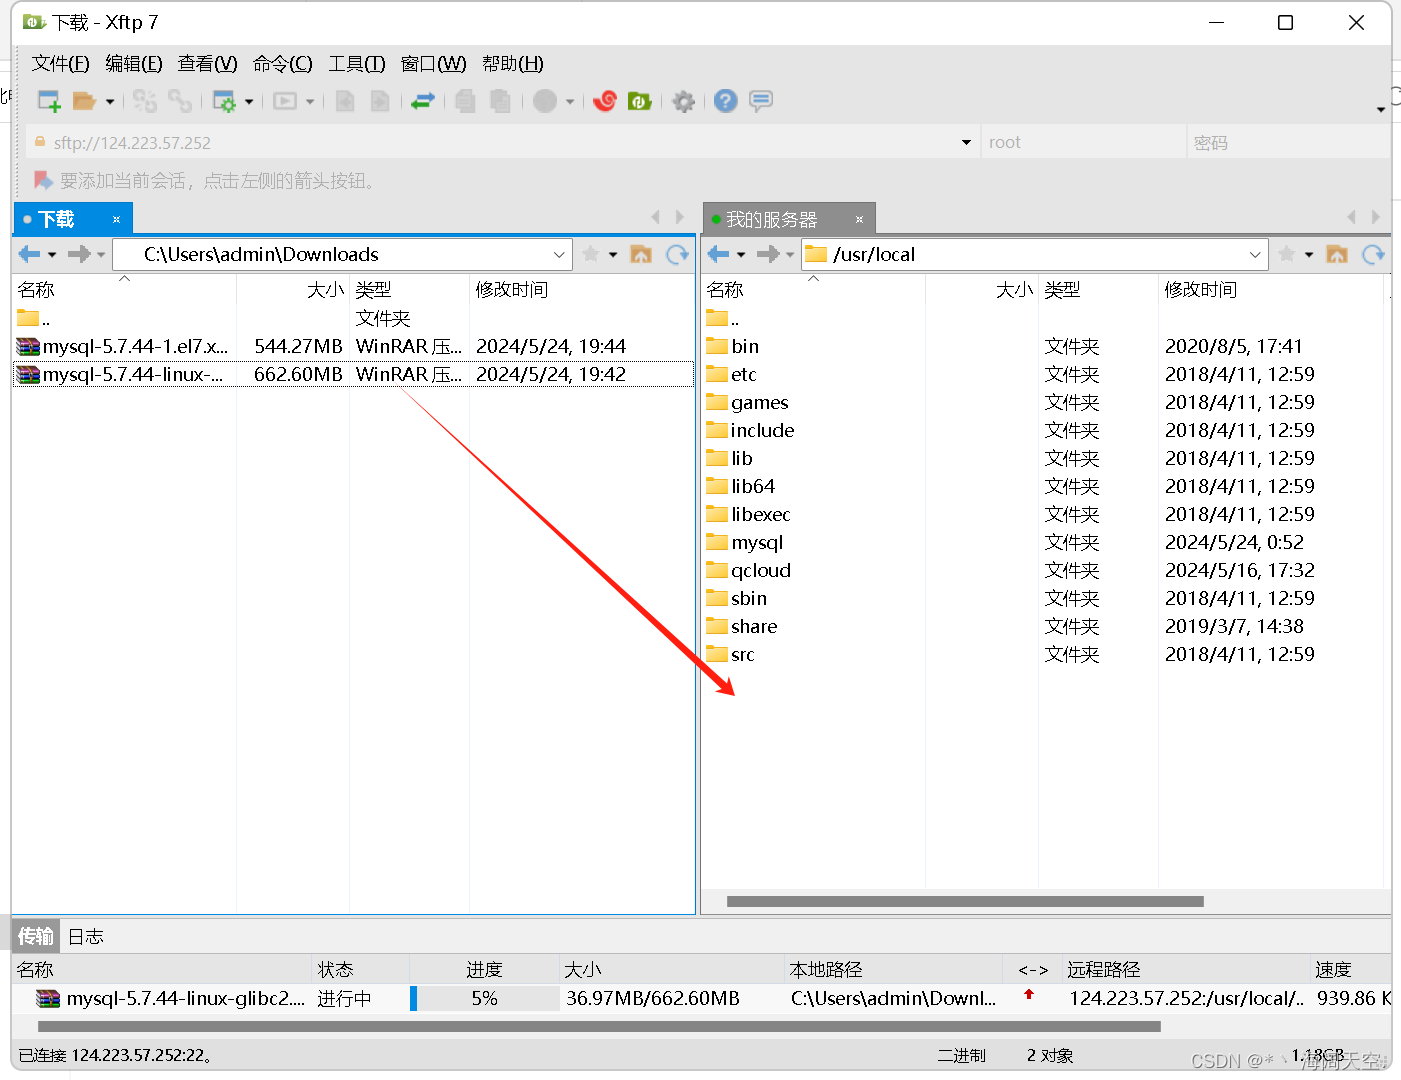1401x1080 pixels.
Task: Click the transfer play toolbar icon
Action: [285, 101]
